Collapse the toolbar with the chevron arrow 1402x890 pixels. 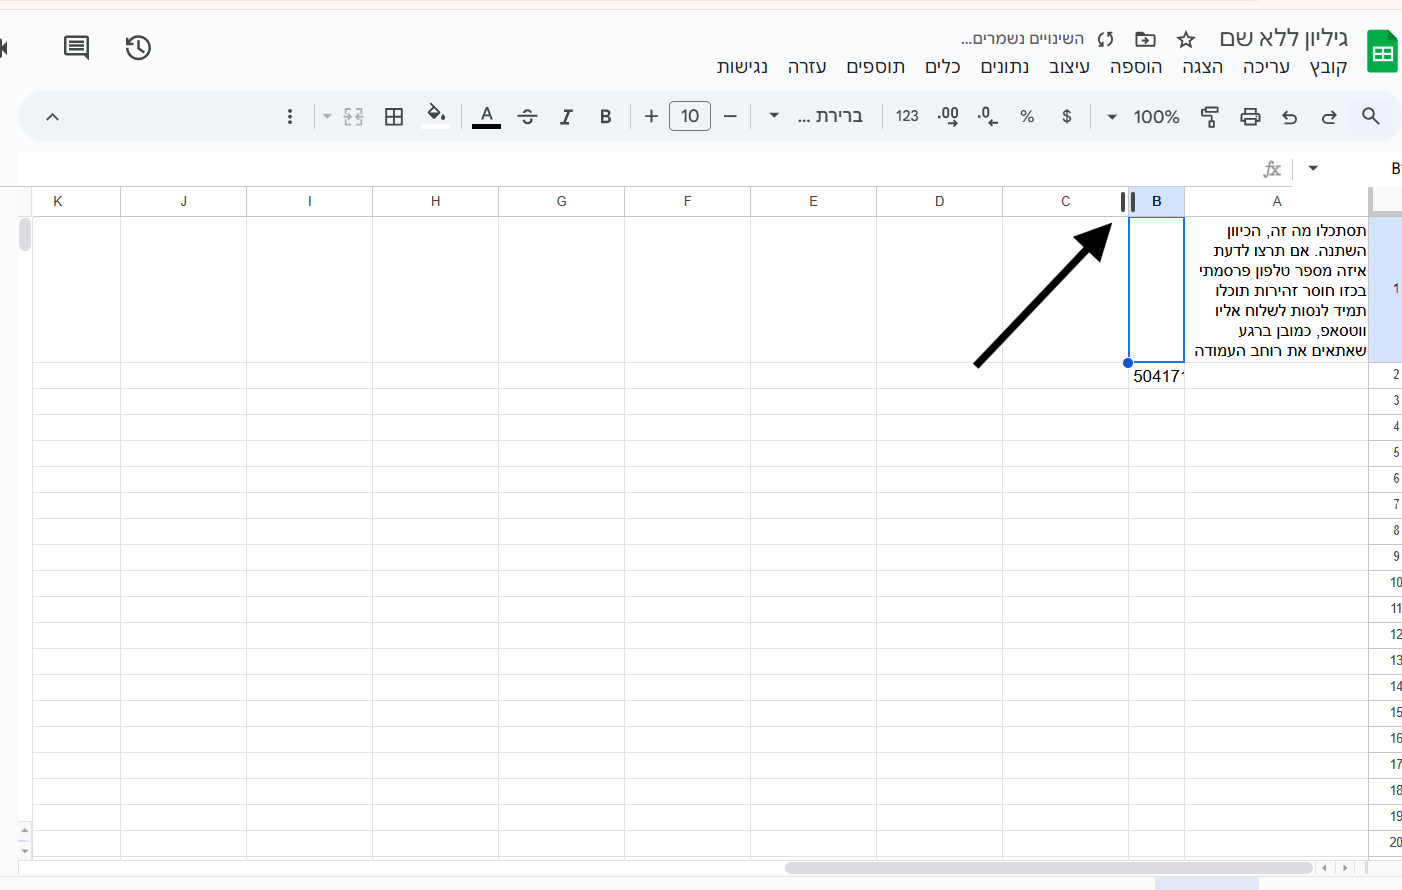pos(52,116)
